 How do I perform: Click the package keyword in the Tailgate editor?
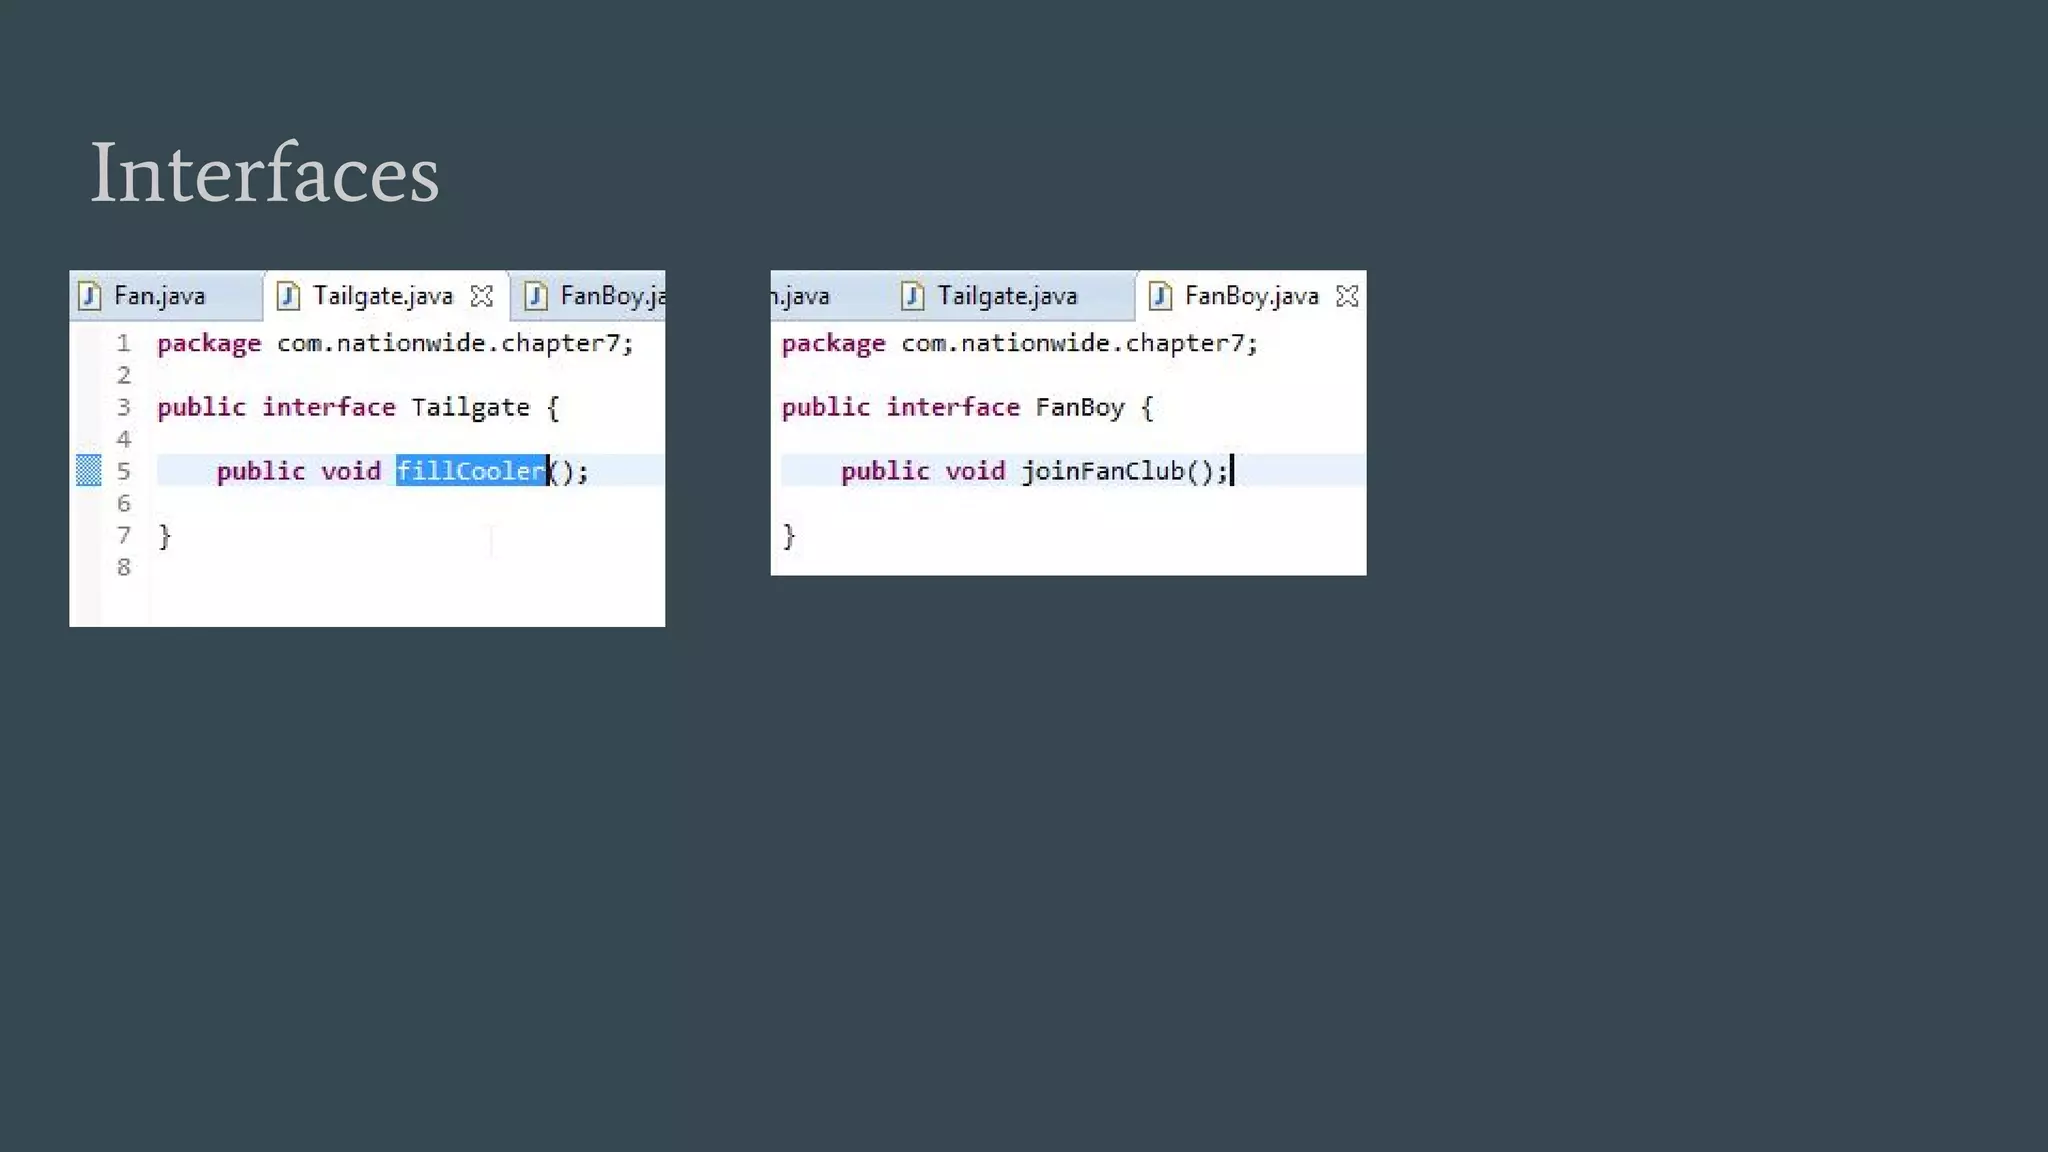(209, 344)
